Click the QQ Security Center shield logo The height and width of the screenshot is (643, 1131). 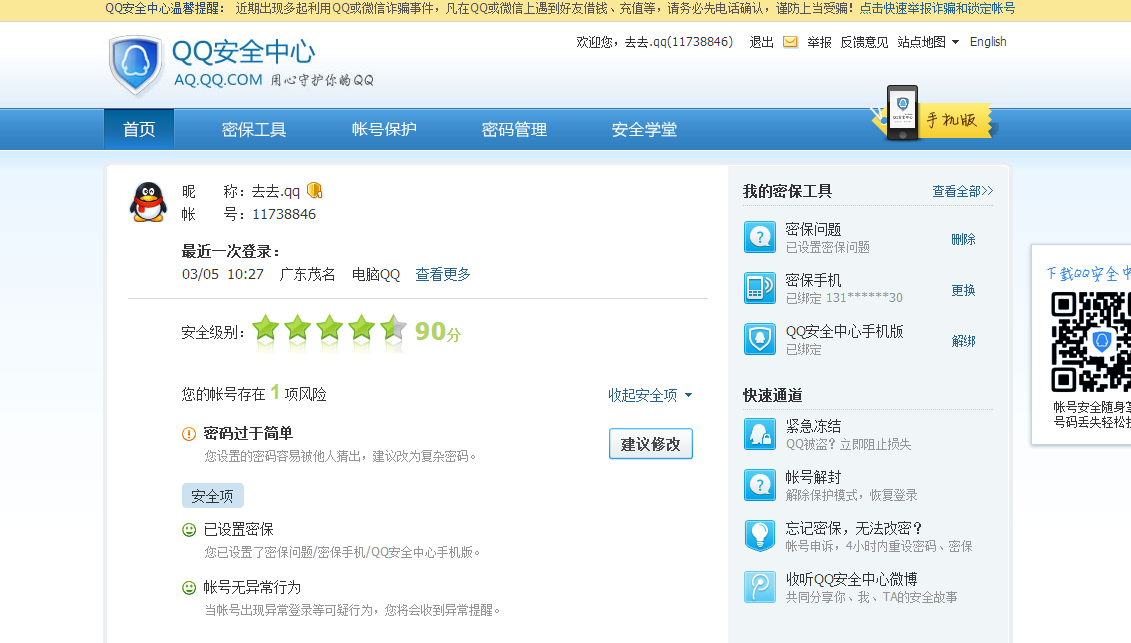[135, 65]
